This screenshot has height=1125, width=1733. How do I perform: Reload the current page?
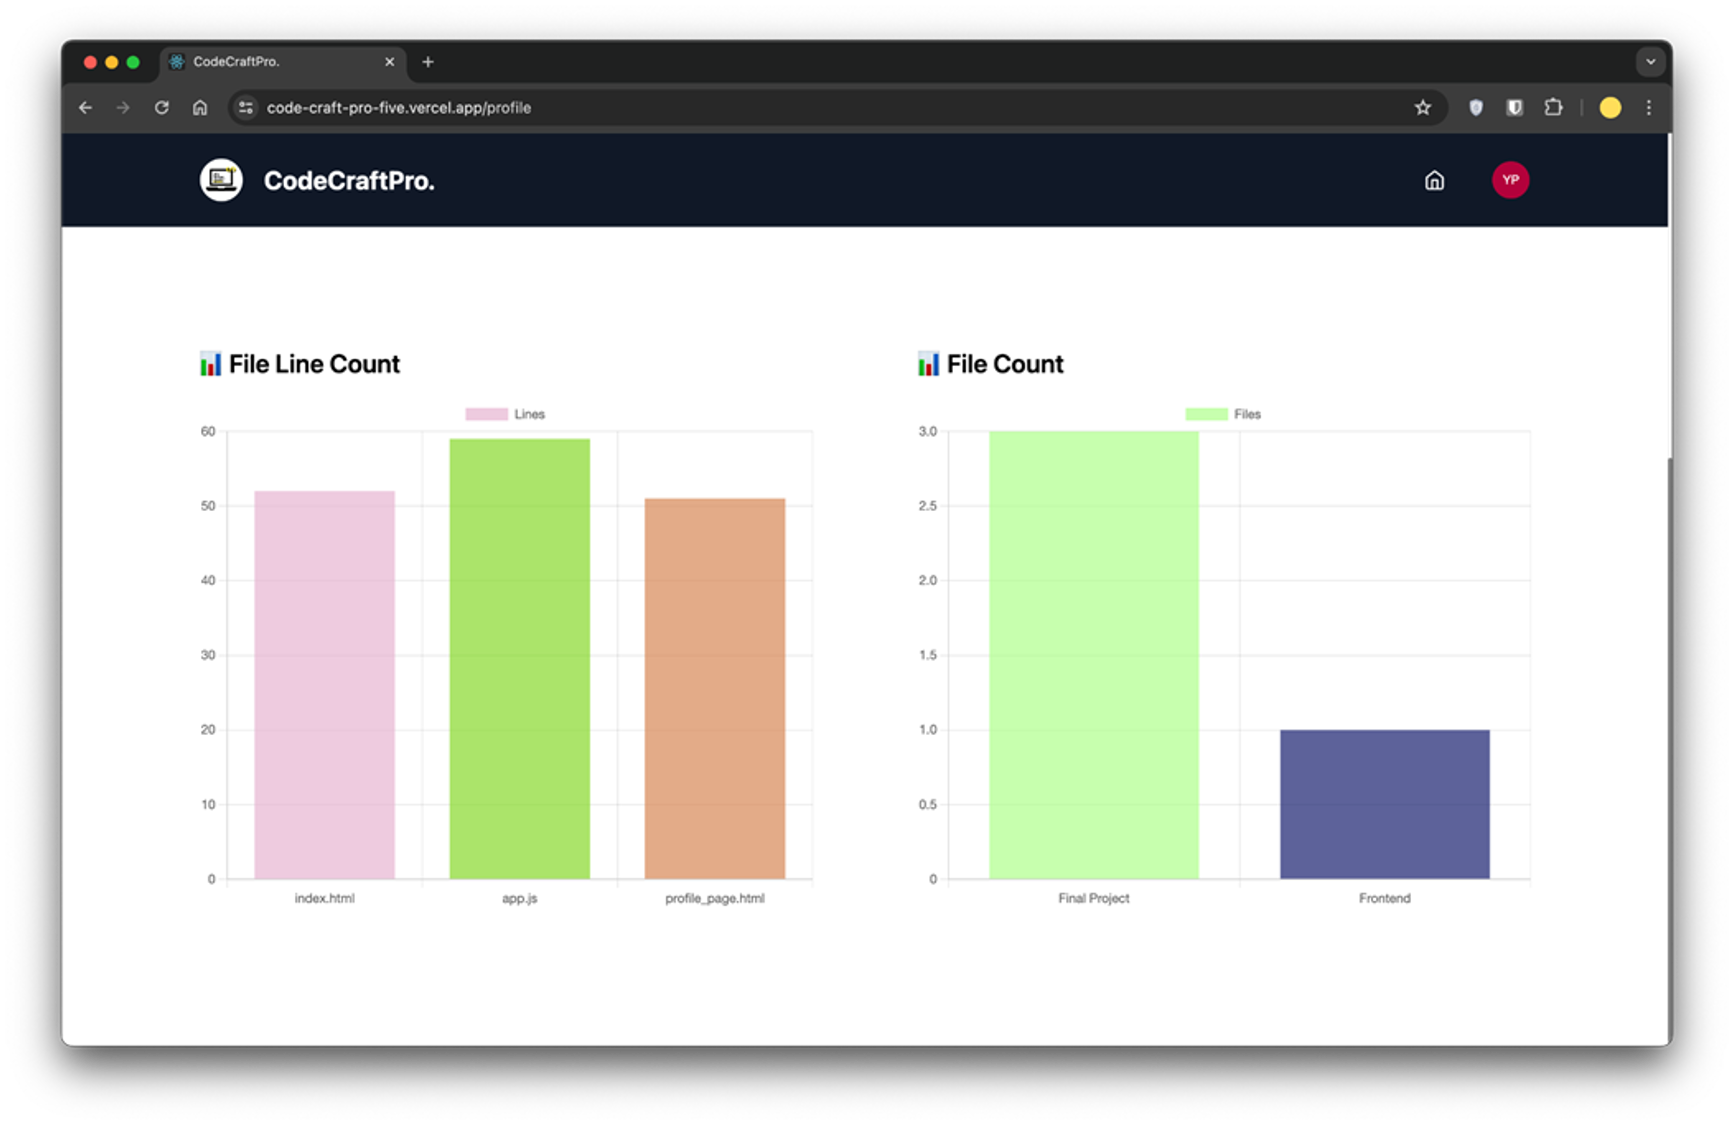[x=161, y=108]
